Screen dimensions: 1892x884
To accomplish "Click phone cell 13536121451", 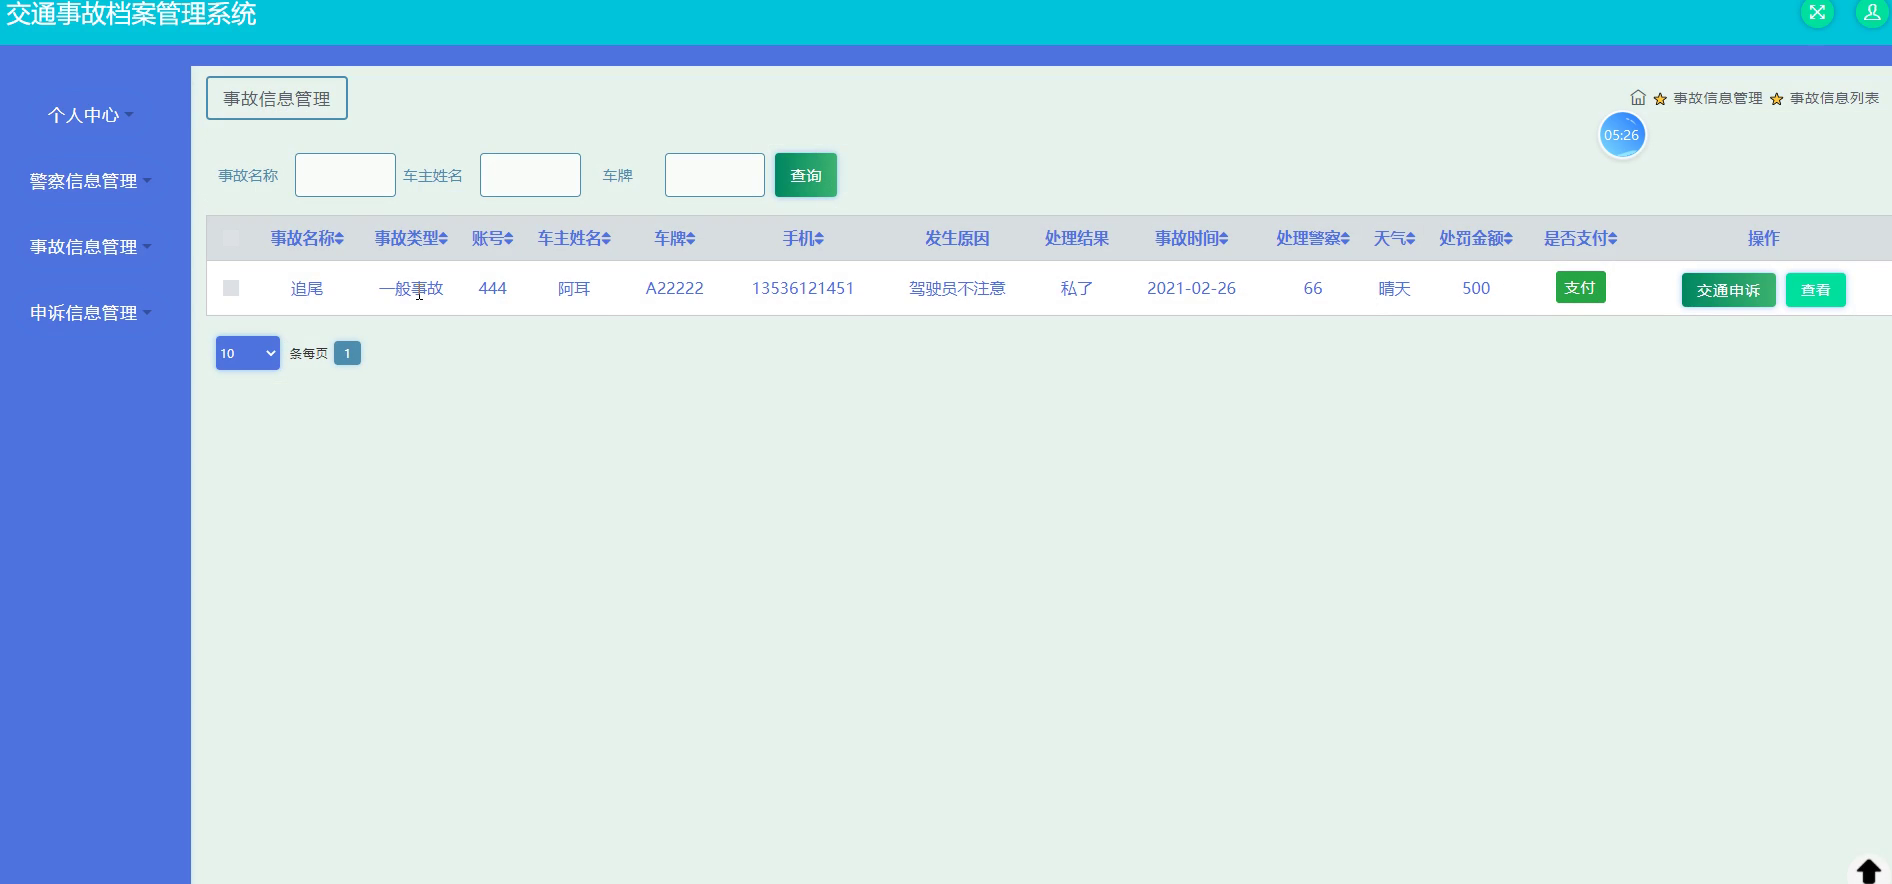I will (803, 288).
